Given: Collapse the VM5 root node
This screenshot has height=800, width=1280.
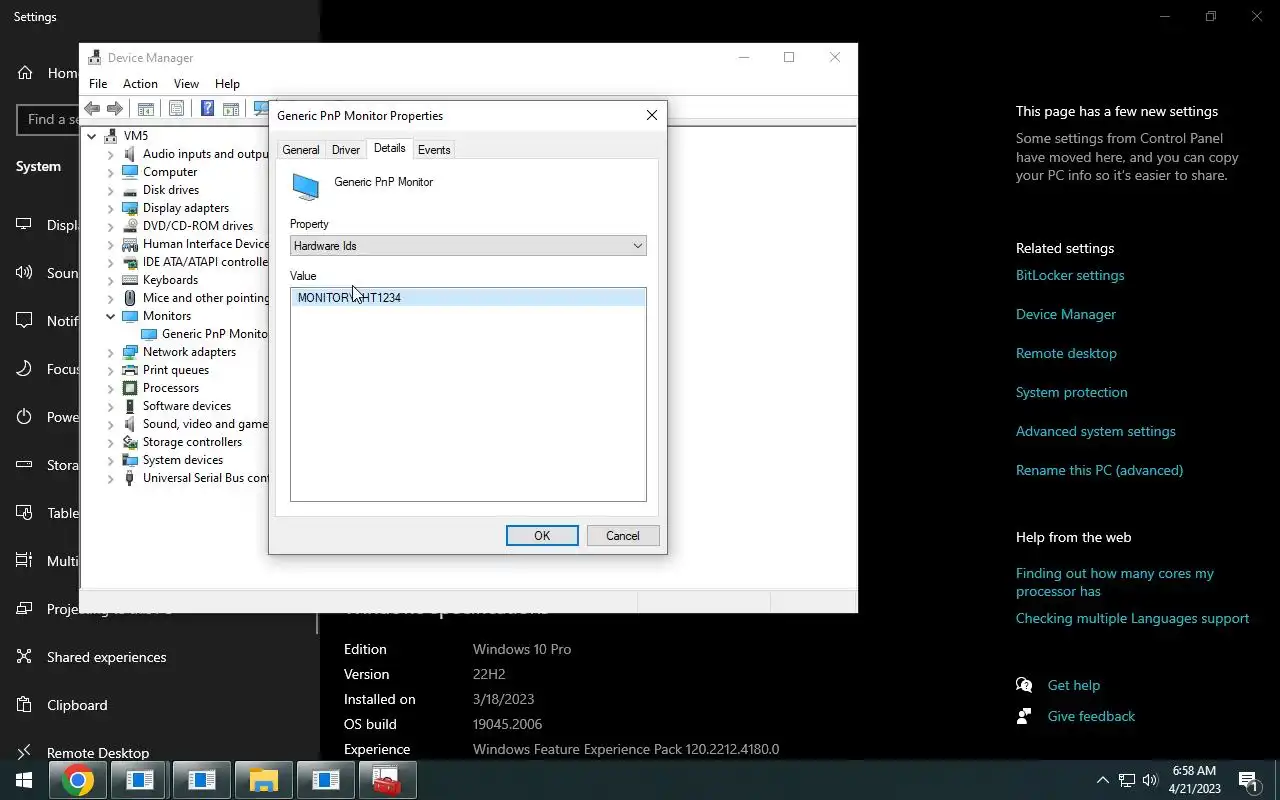Looking at the screenshot, I should click(92, 136).
